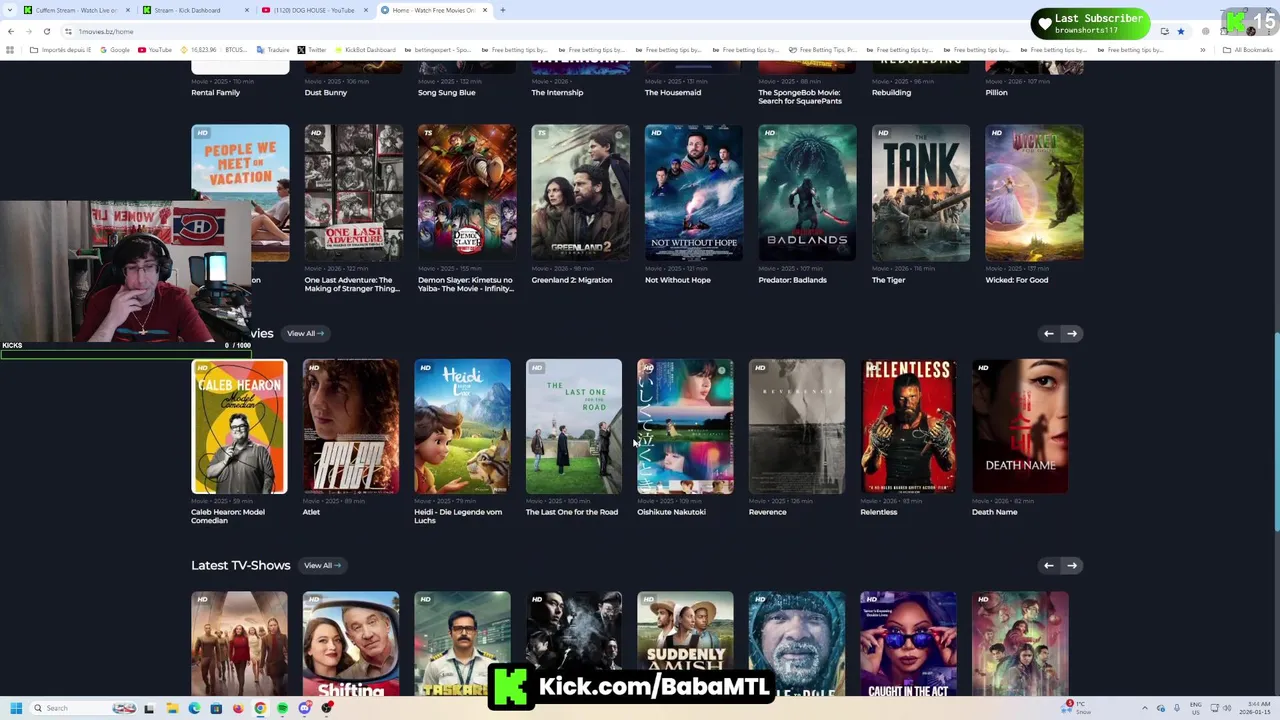Select the Suddenly Amish show poster

coord(685,644)
